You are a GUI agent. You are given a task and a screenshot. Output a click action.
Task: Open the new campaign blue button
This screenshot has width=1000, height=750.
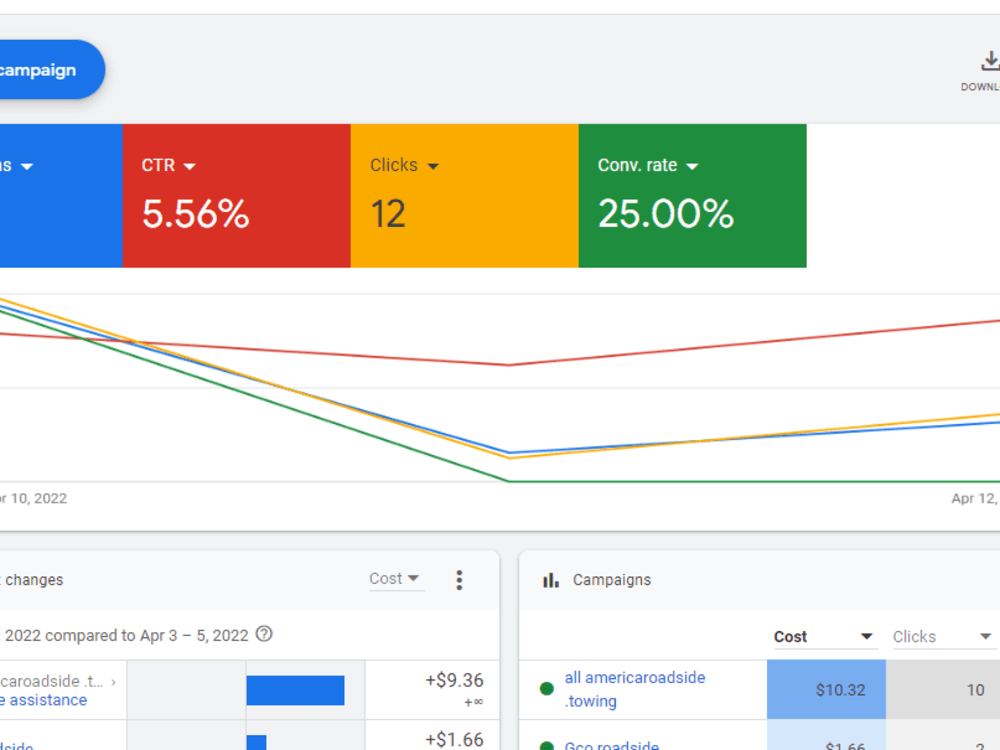(50, 70)
